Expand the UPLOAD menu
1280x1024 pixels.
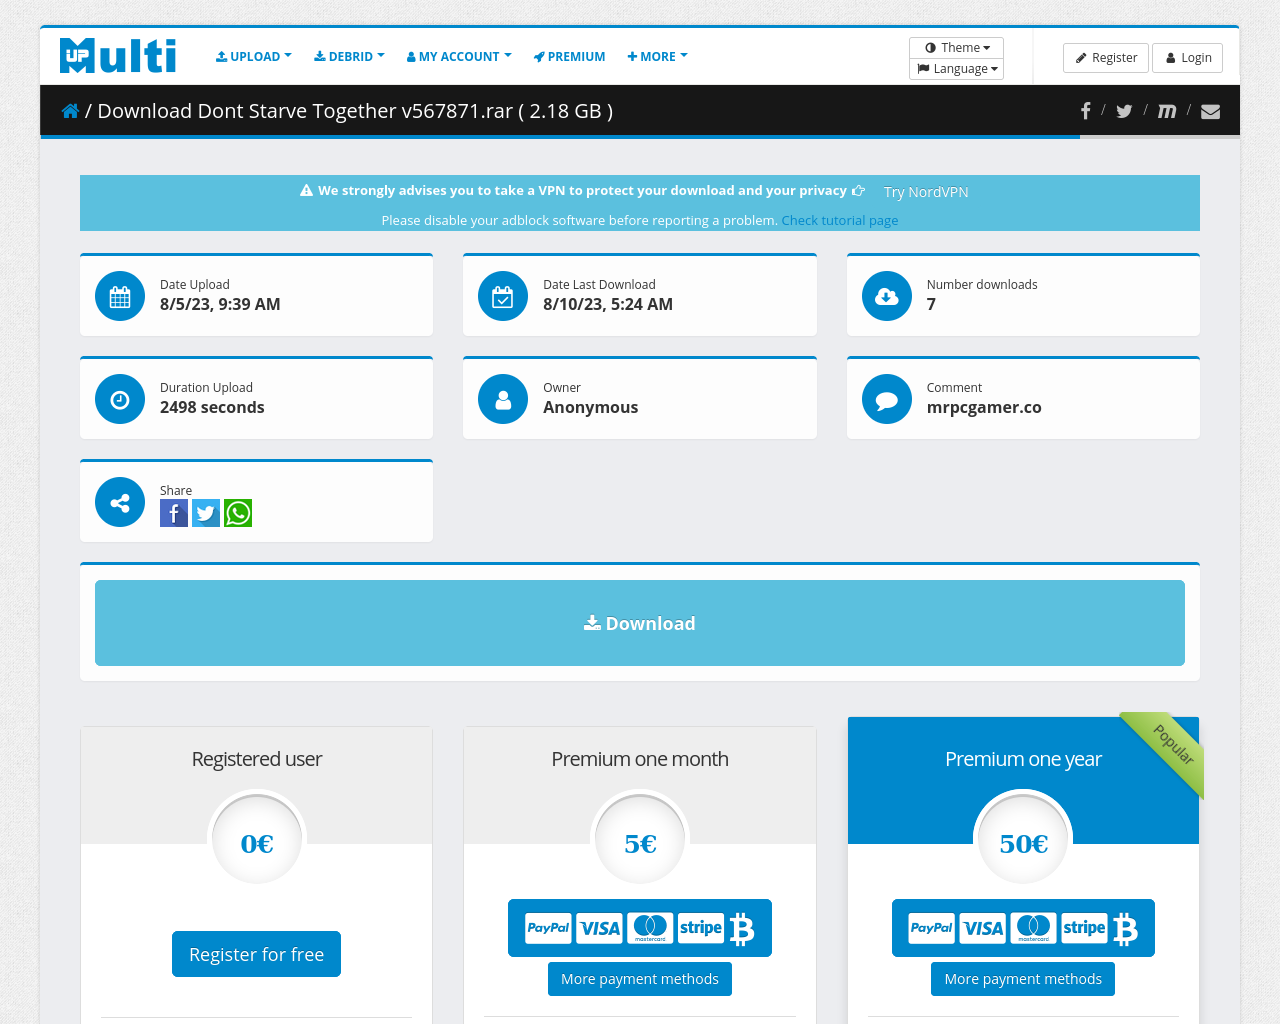tap(254, 57)
